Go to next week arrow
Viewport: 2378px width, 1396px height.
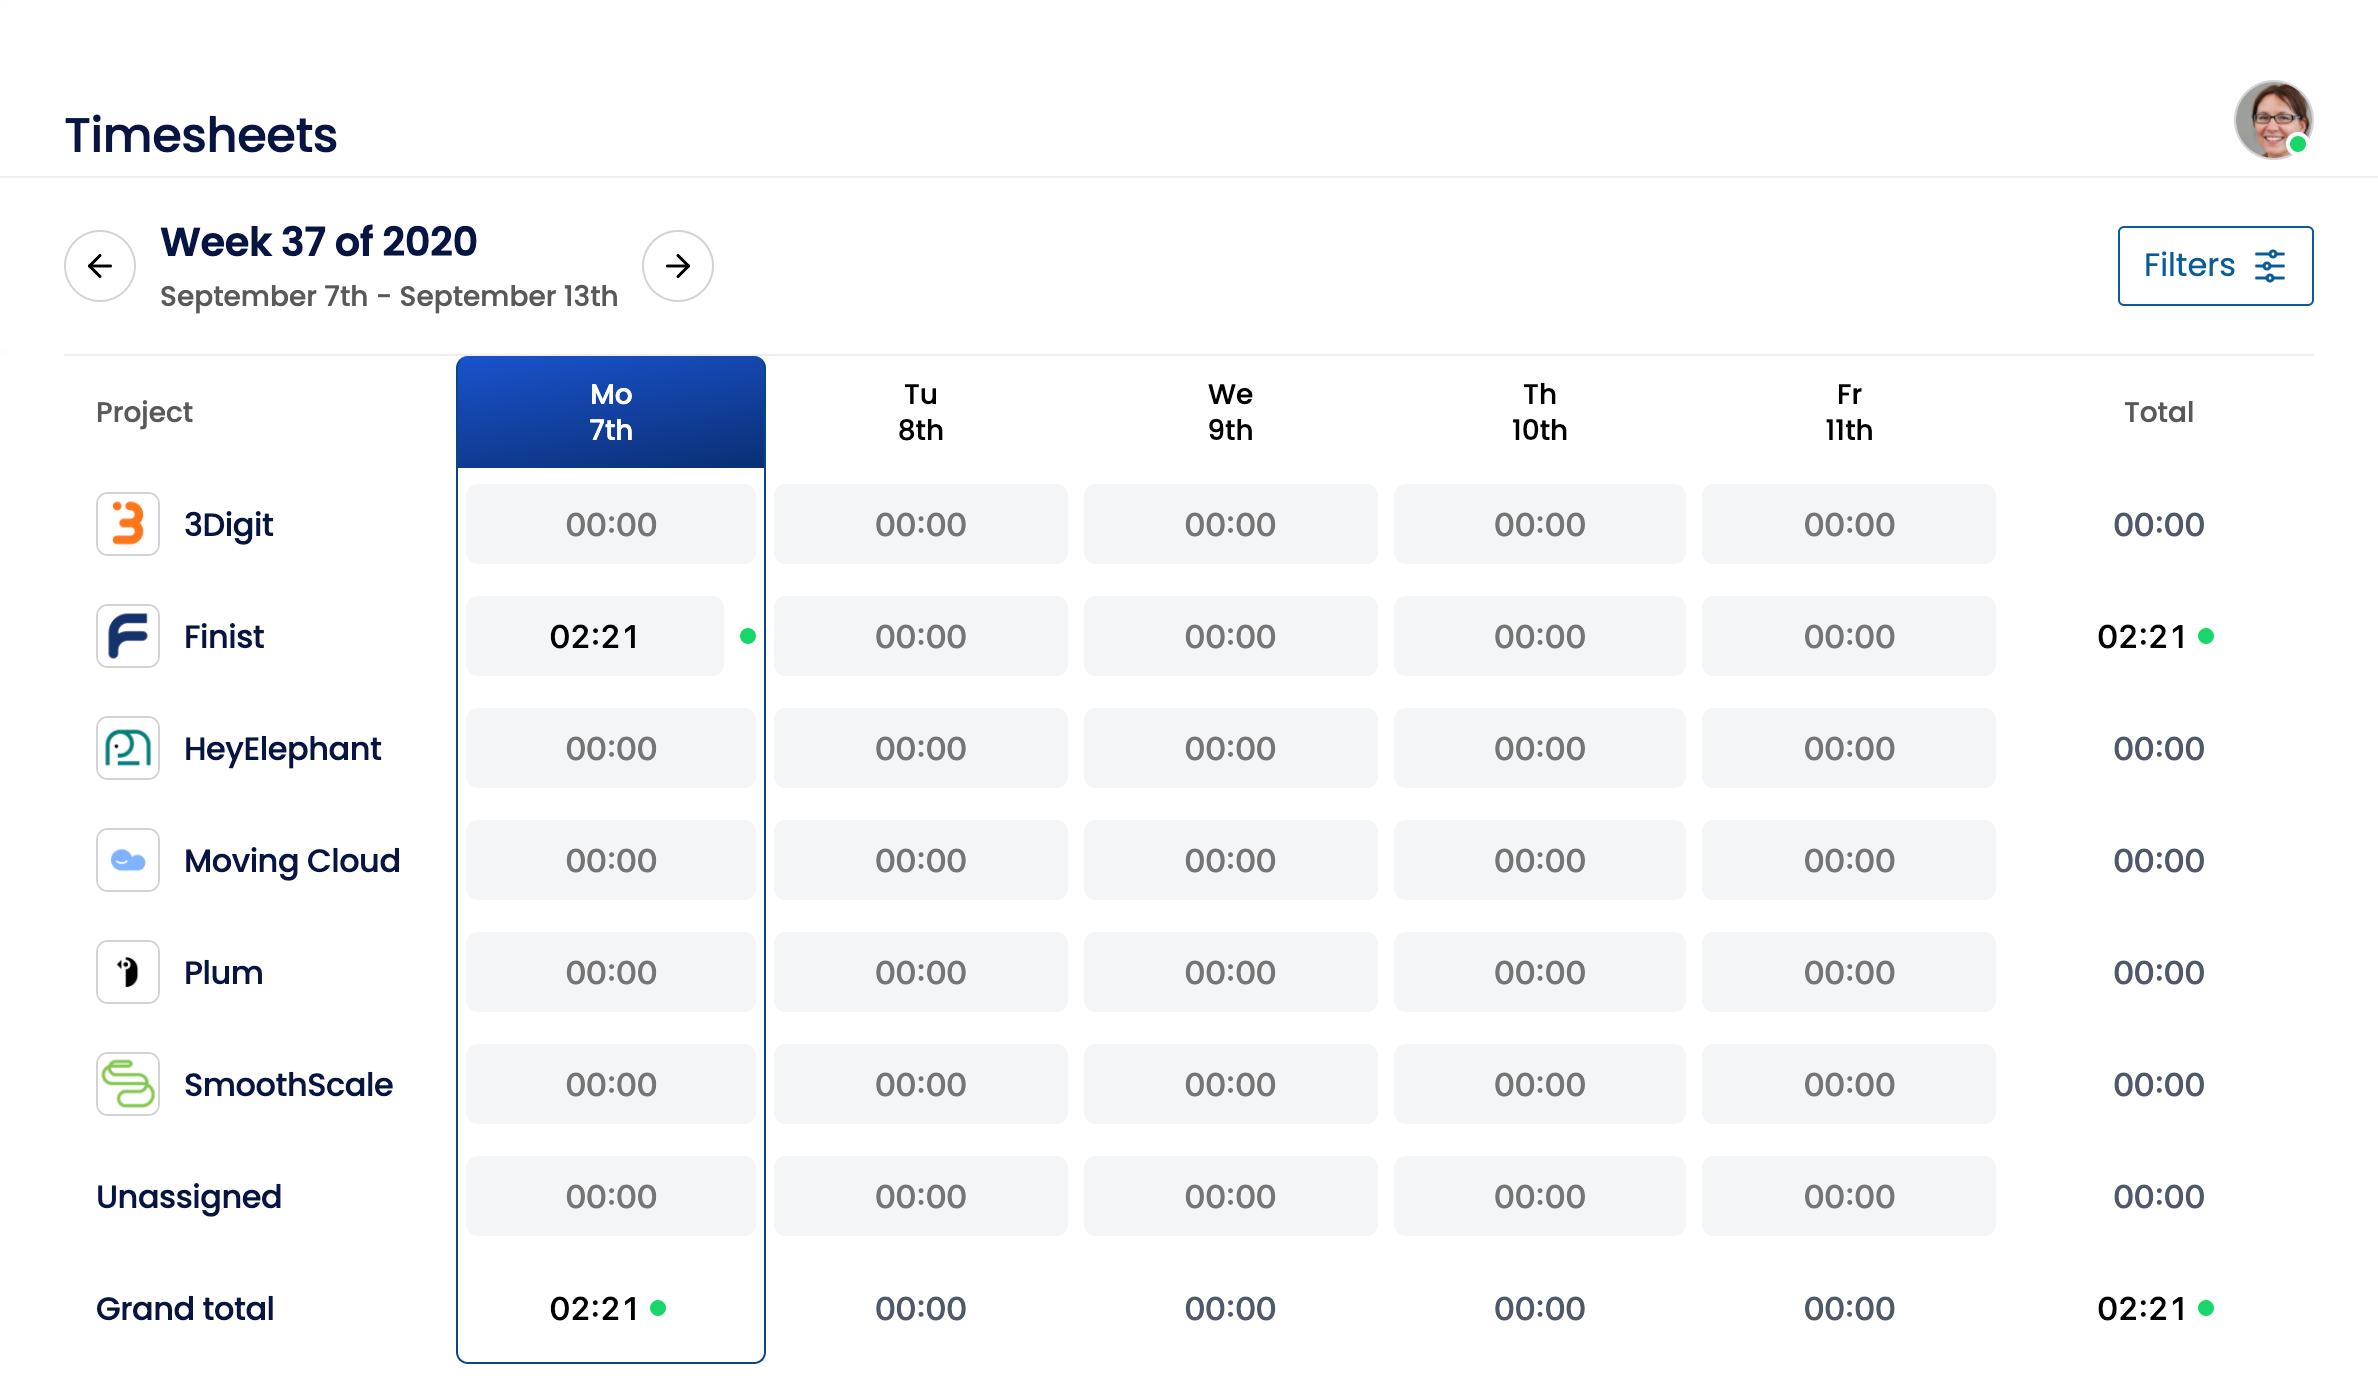pyautogui.click(x=678, y=266)
